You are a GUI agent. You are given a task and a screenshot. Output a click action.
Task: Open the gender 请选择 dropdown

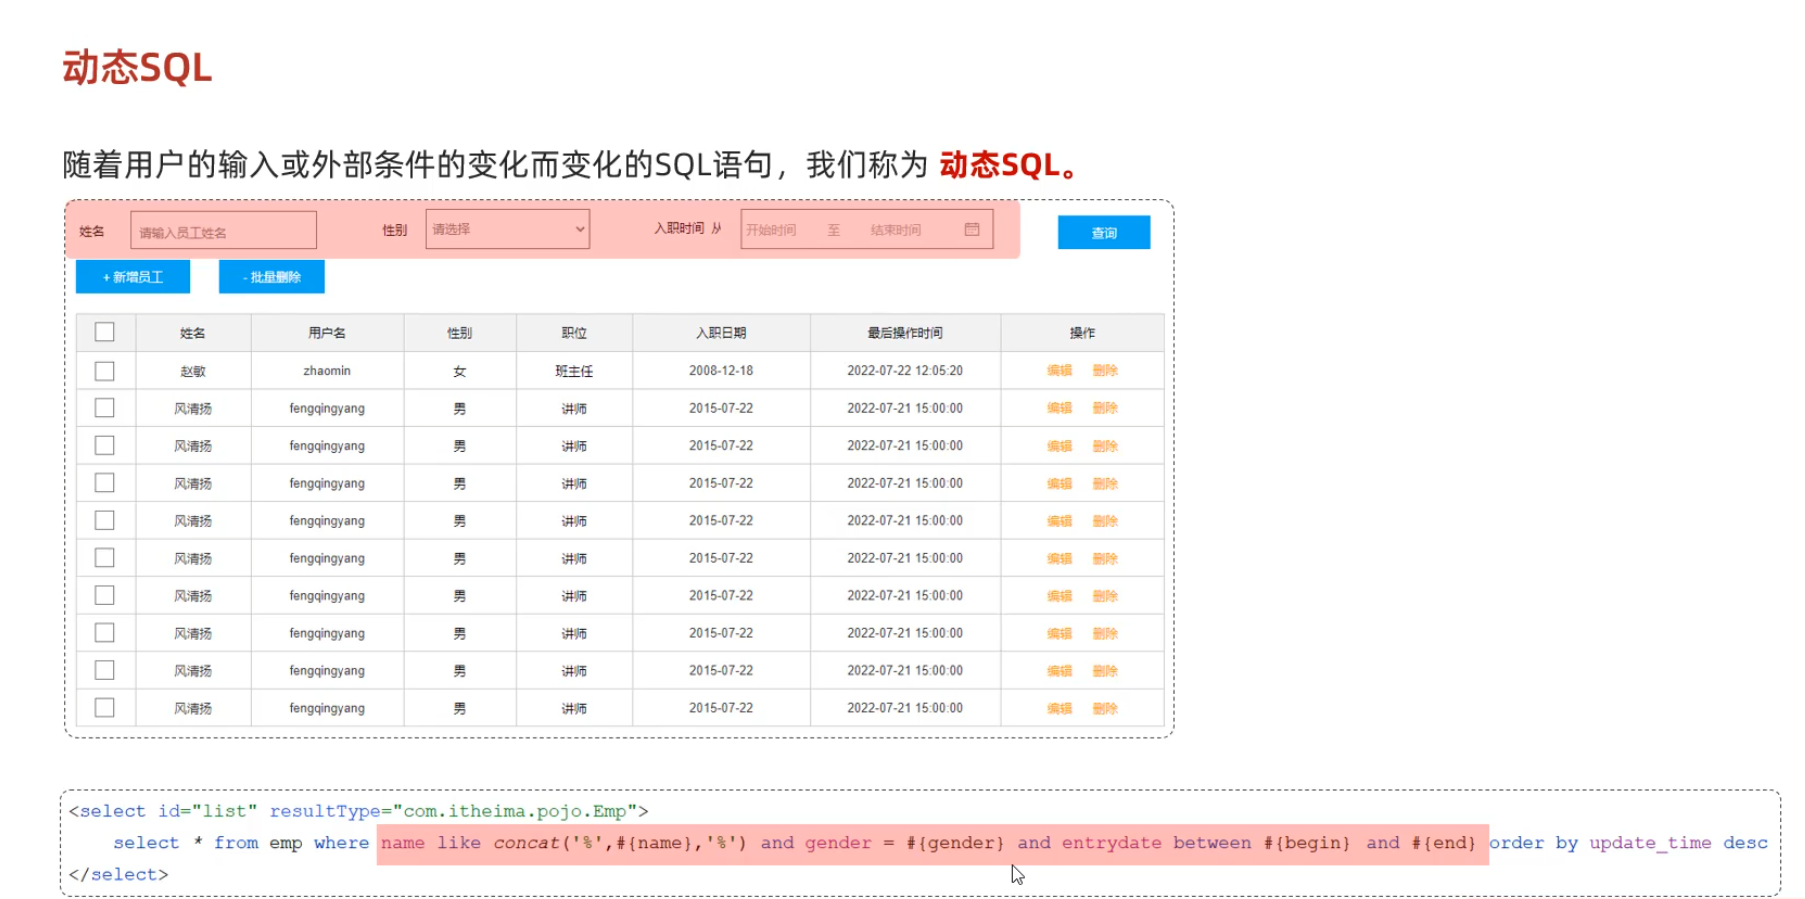[507, 229]
